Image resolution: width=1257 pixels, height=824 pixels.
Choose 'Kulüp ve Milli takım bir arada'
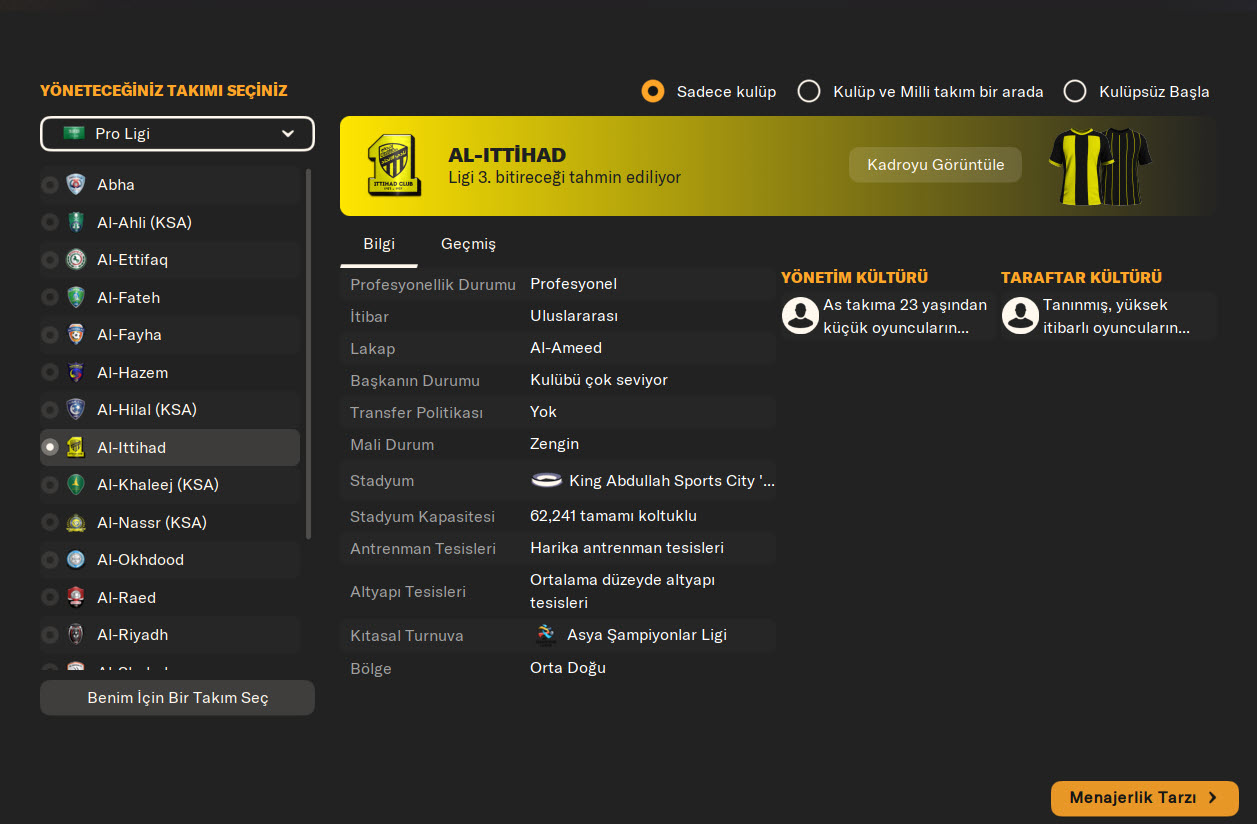(809, 92)
